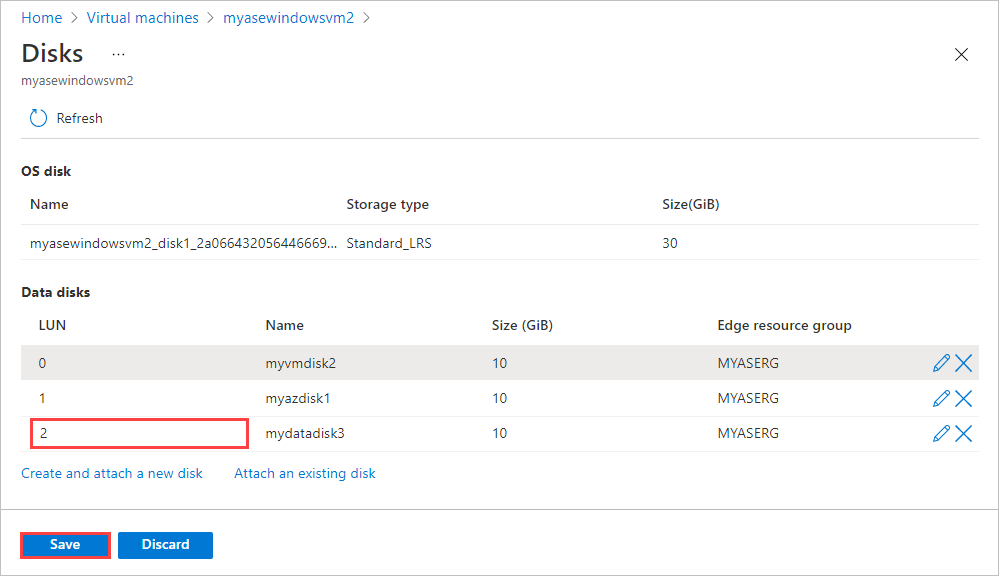Viewport: 999px width, 576px height.
Task: Click the LUN column header
Action: (x=52, y=325)
